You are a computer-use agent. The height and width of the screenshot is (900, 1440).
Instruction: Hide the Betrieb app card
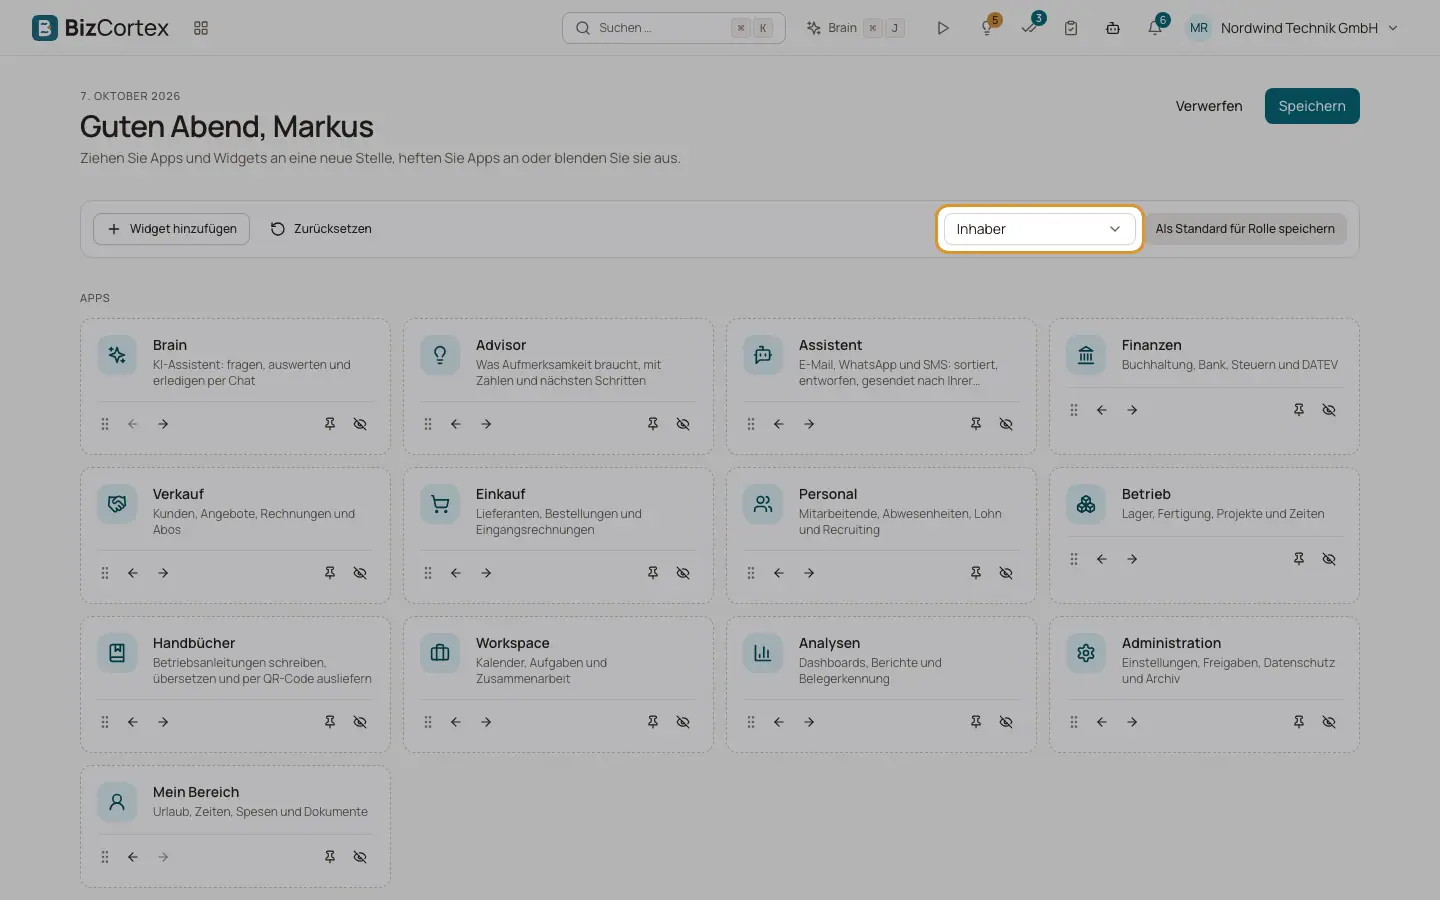(x=1329, y=559)
